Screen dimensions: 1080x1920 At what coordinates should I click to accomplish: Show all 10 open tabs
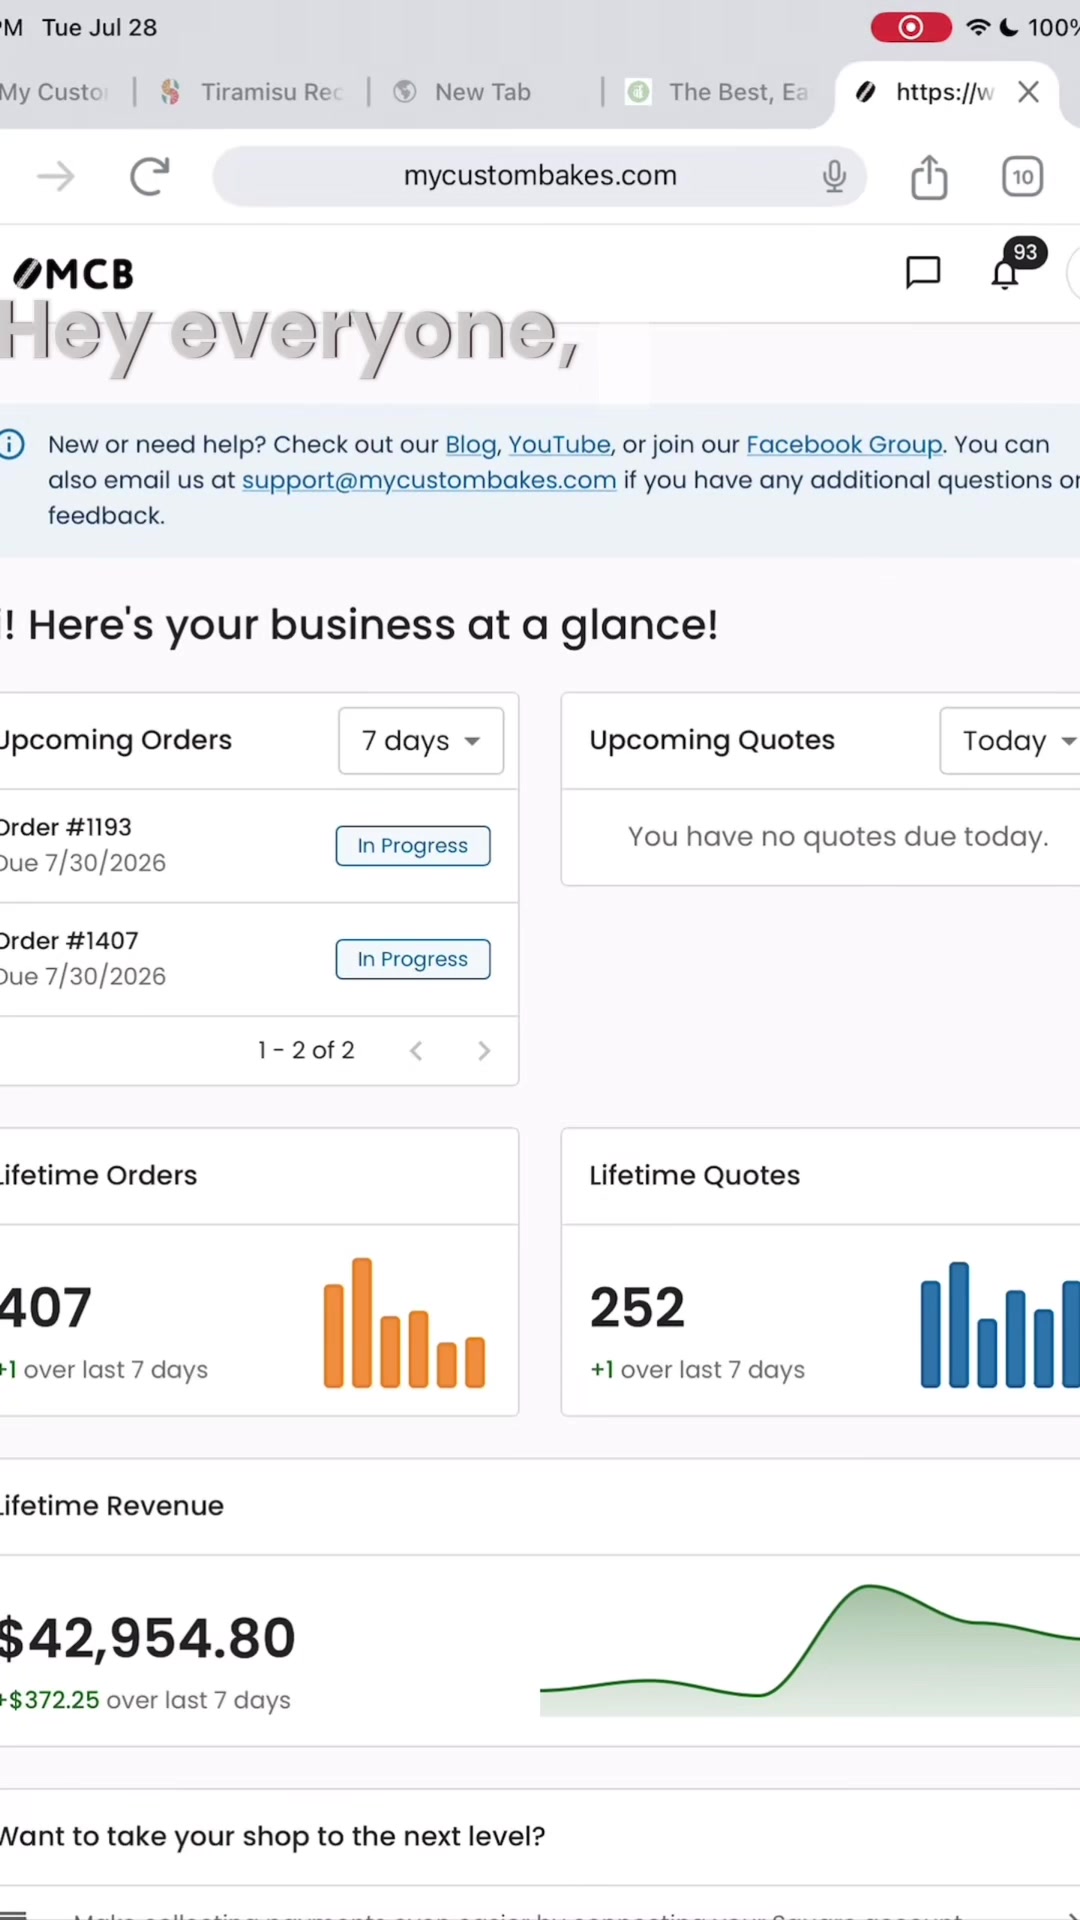click(1022, 177)
